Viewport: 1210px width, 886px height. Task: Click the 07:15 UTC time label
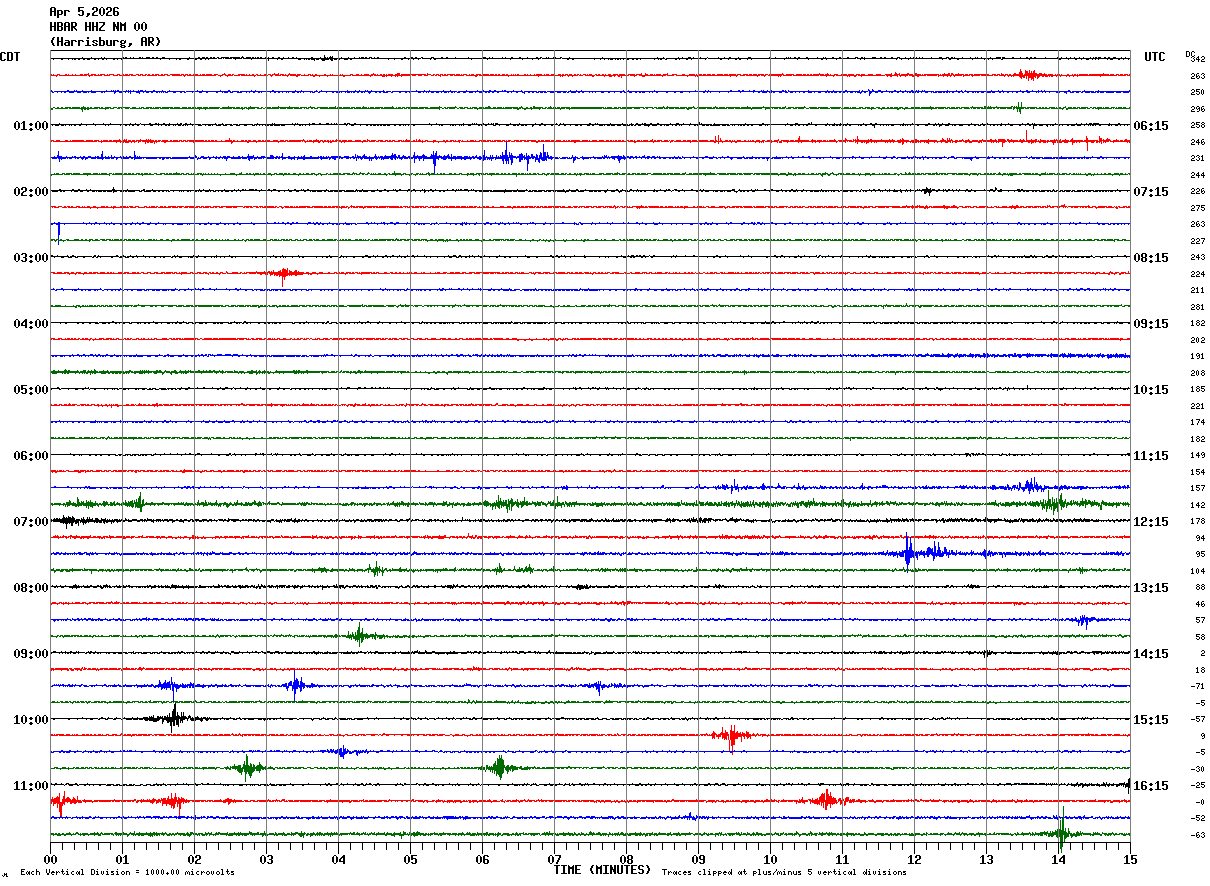pyautogui.click(x=1152, y=192)
